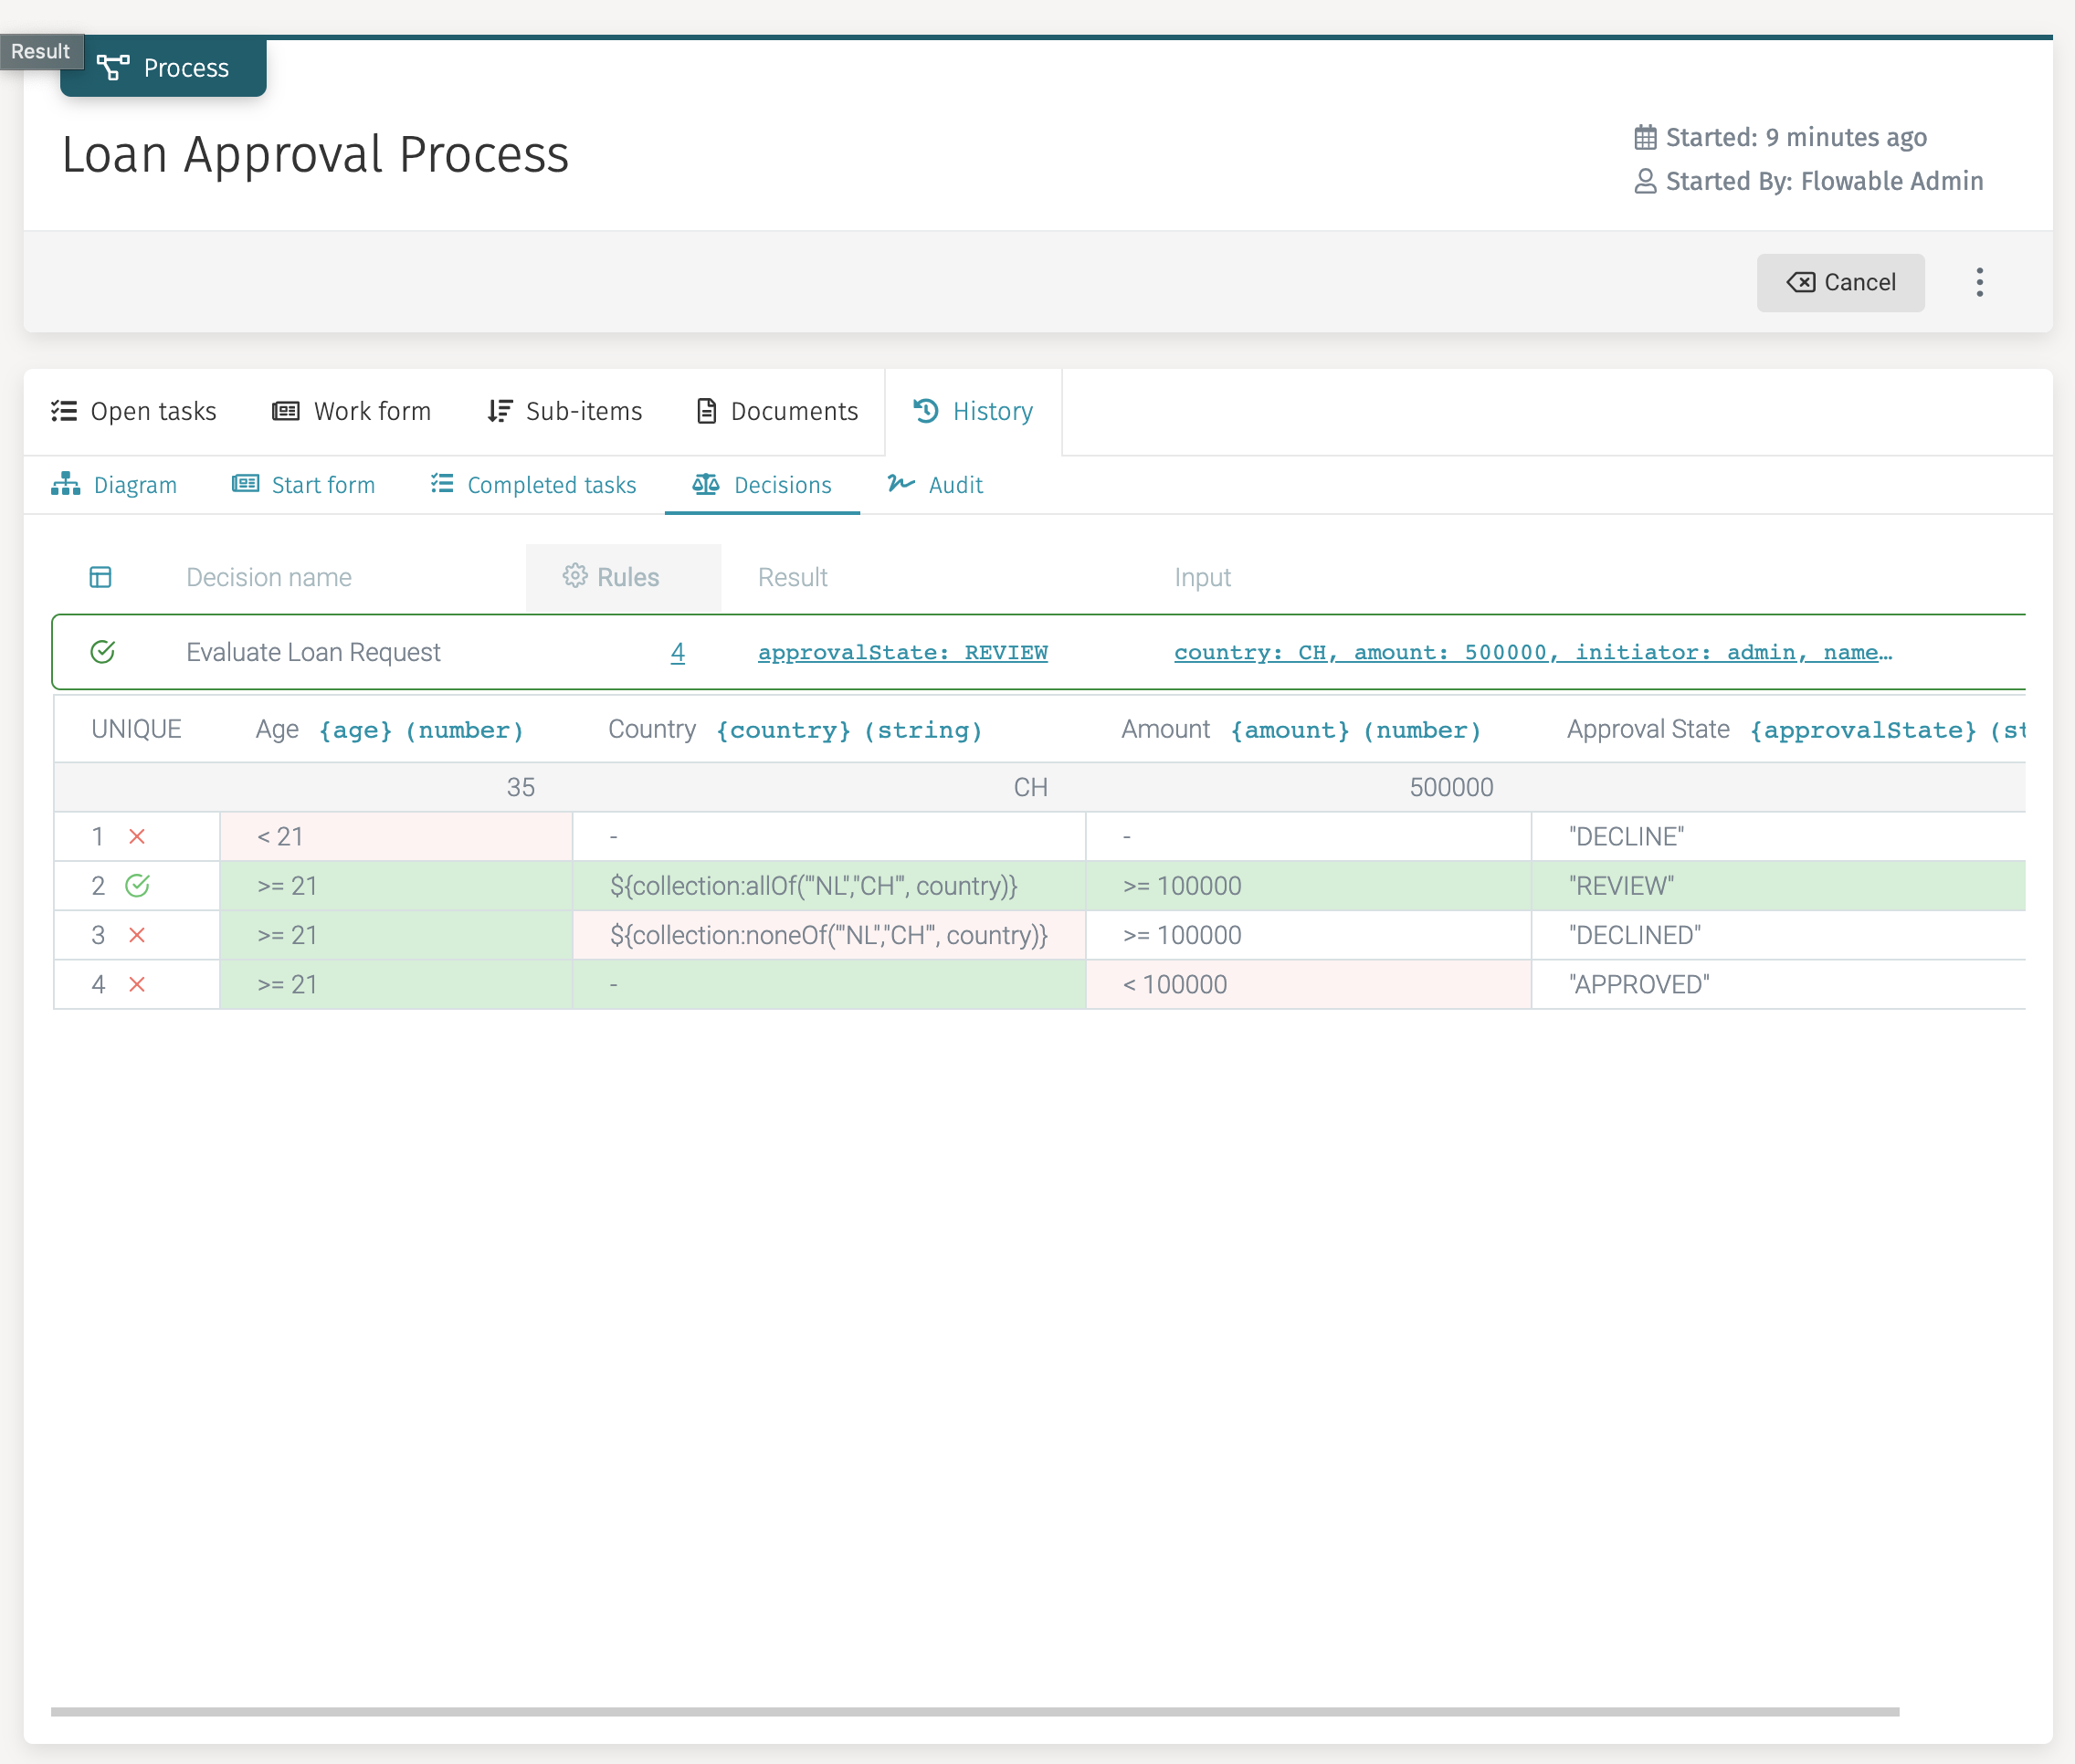2075x1764 pixels.
Task: Click the Diagram hierarchy icon
Action: click(x=66, y=484)
